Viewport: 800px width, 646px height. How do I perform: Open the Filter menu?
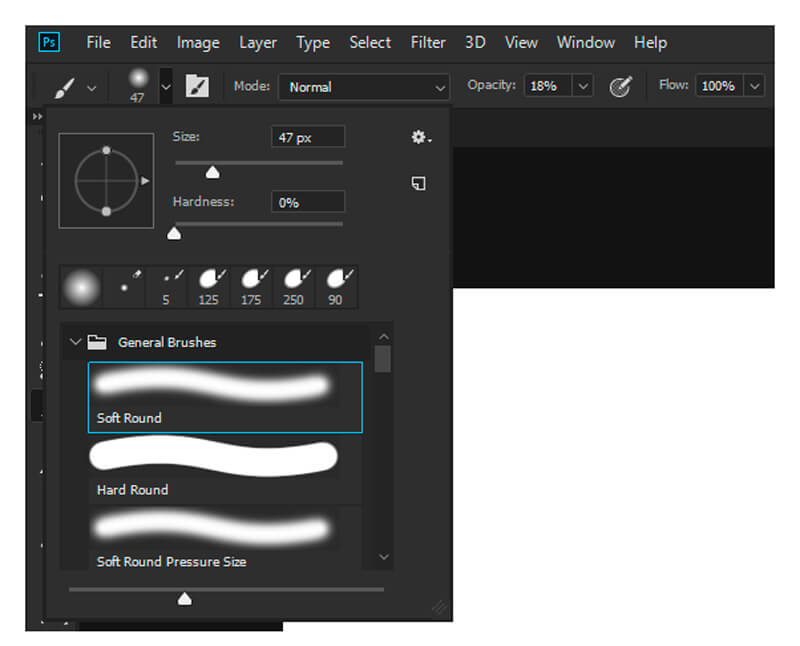[428, 42]
